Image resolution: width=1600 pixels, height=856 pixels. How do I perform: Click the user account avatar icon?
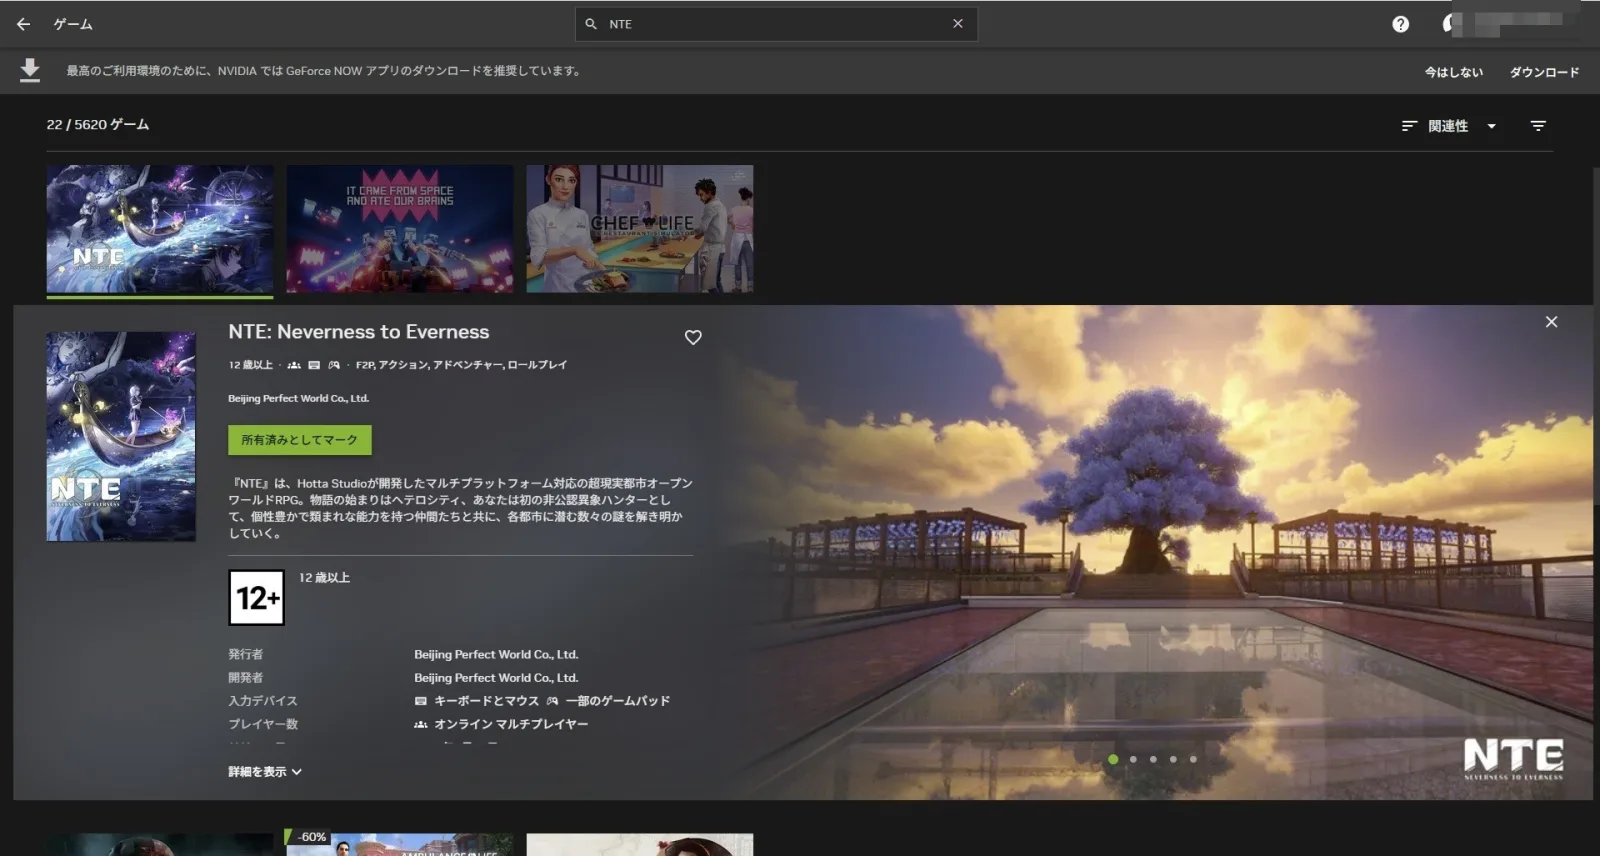coord(1450,24)
